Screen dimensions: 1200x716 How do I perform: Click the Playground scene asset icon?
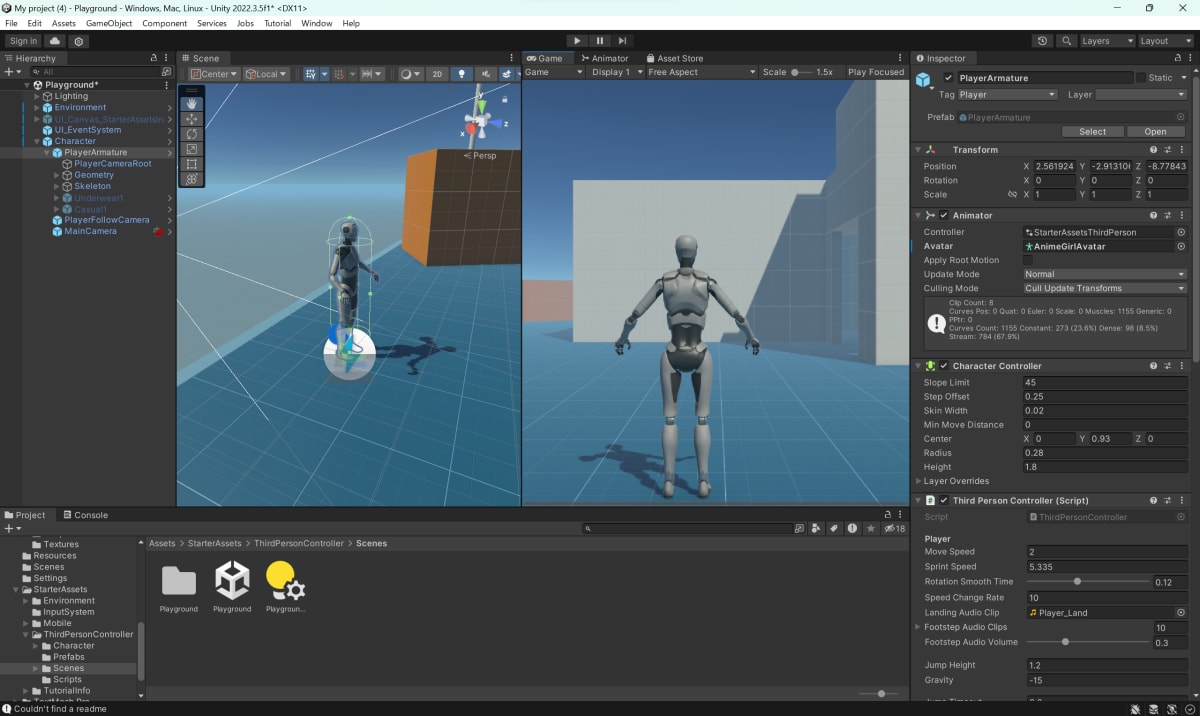pos(232,580)
